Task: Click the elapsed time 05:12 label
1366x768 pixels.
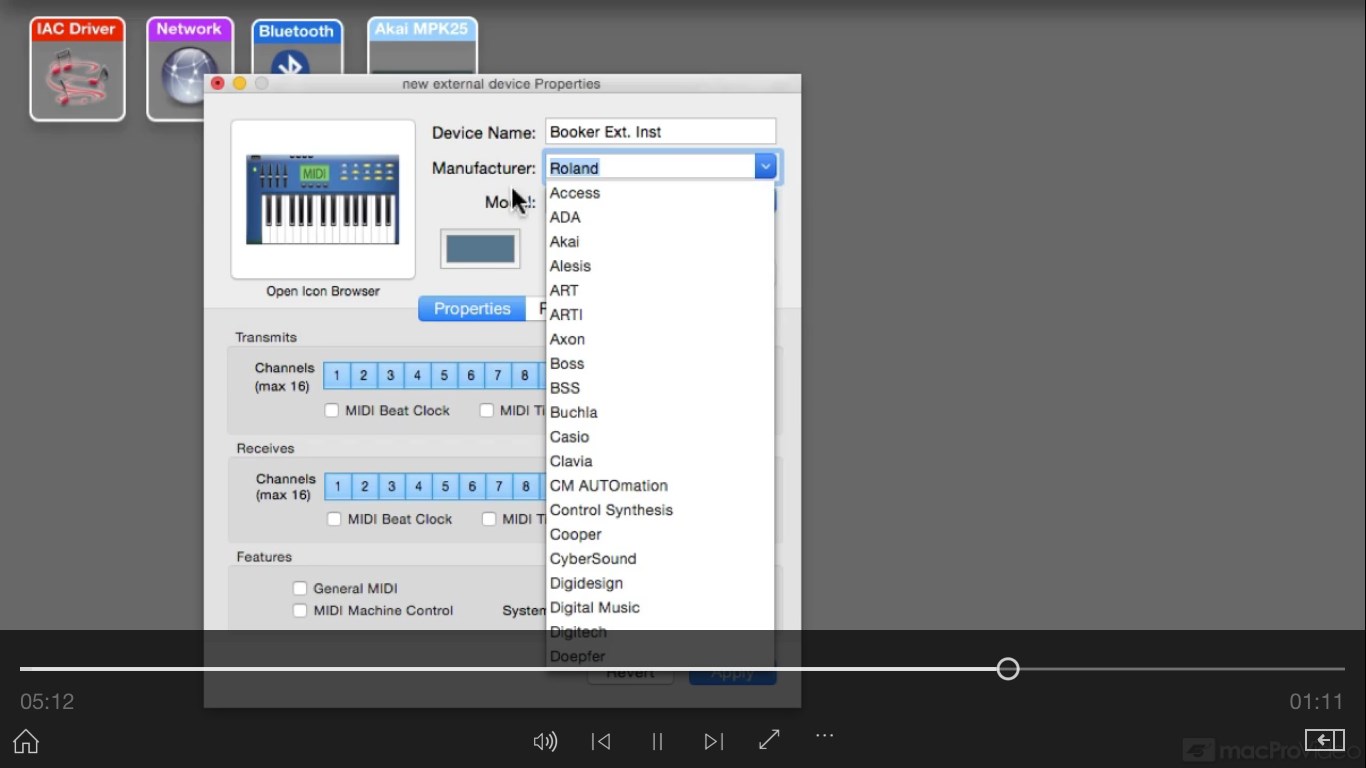Action: click(47, 702)
